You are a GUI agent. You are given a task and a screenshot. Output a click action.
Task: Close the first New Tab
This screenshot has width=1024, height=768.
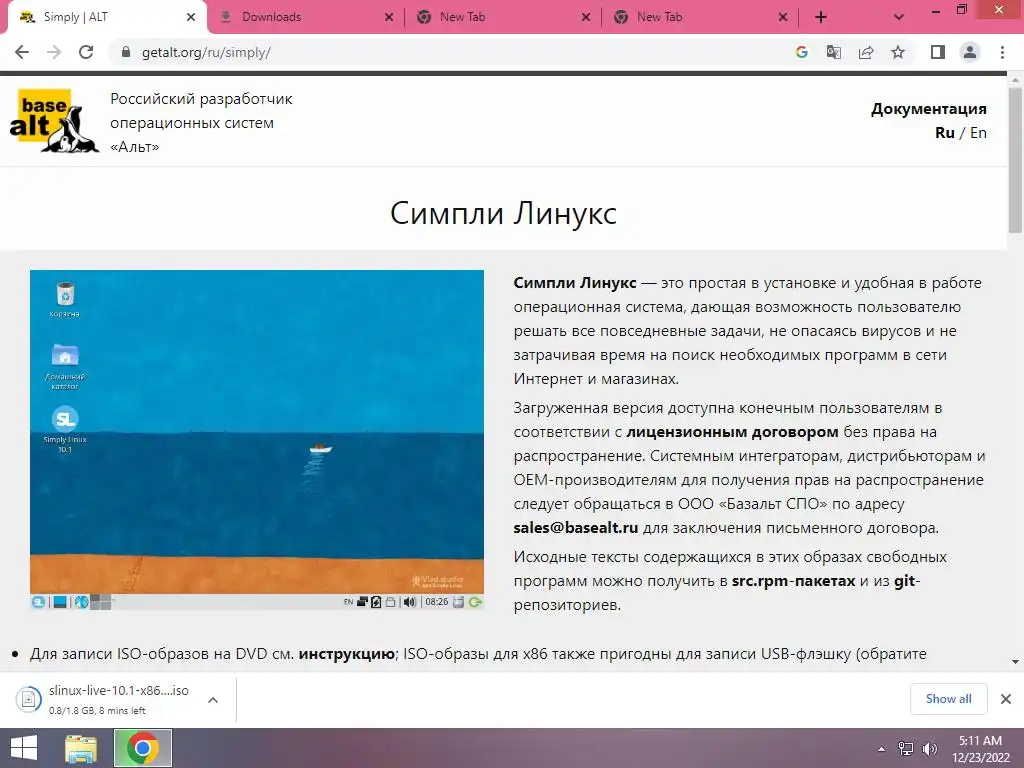(x=586, y=18)
